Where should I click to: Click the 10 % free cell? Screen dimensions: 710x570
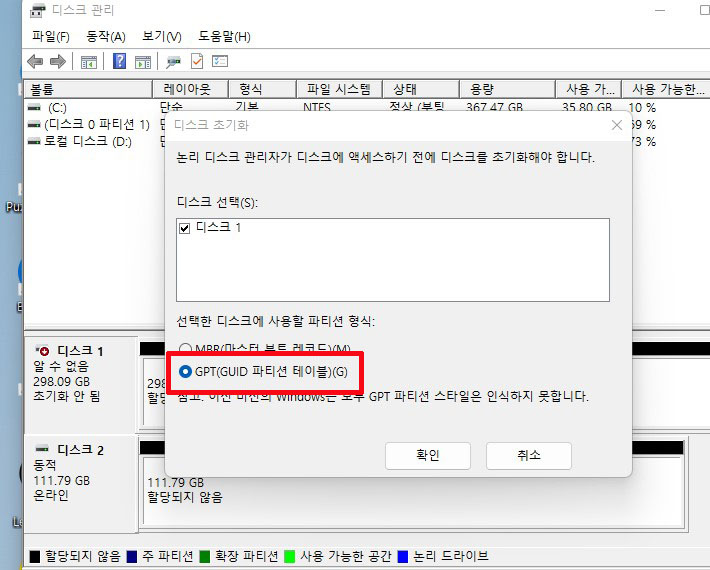(x=643, y=108)
